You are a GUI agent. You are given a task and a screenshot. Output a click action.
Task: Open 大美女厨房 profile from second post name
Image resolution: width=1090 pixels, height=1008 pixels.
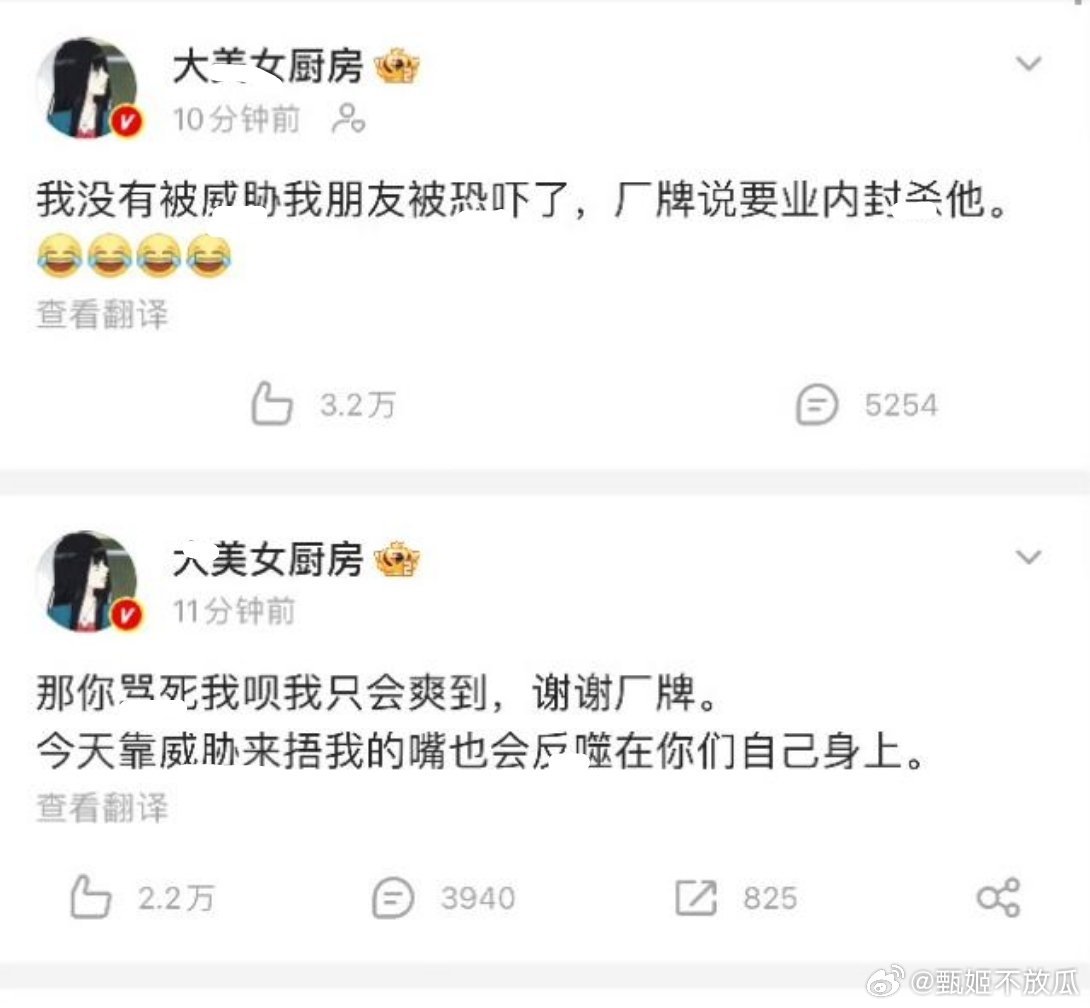point(268,560)
